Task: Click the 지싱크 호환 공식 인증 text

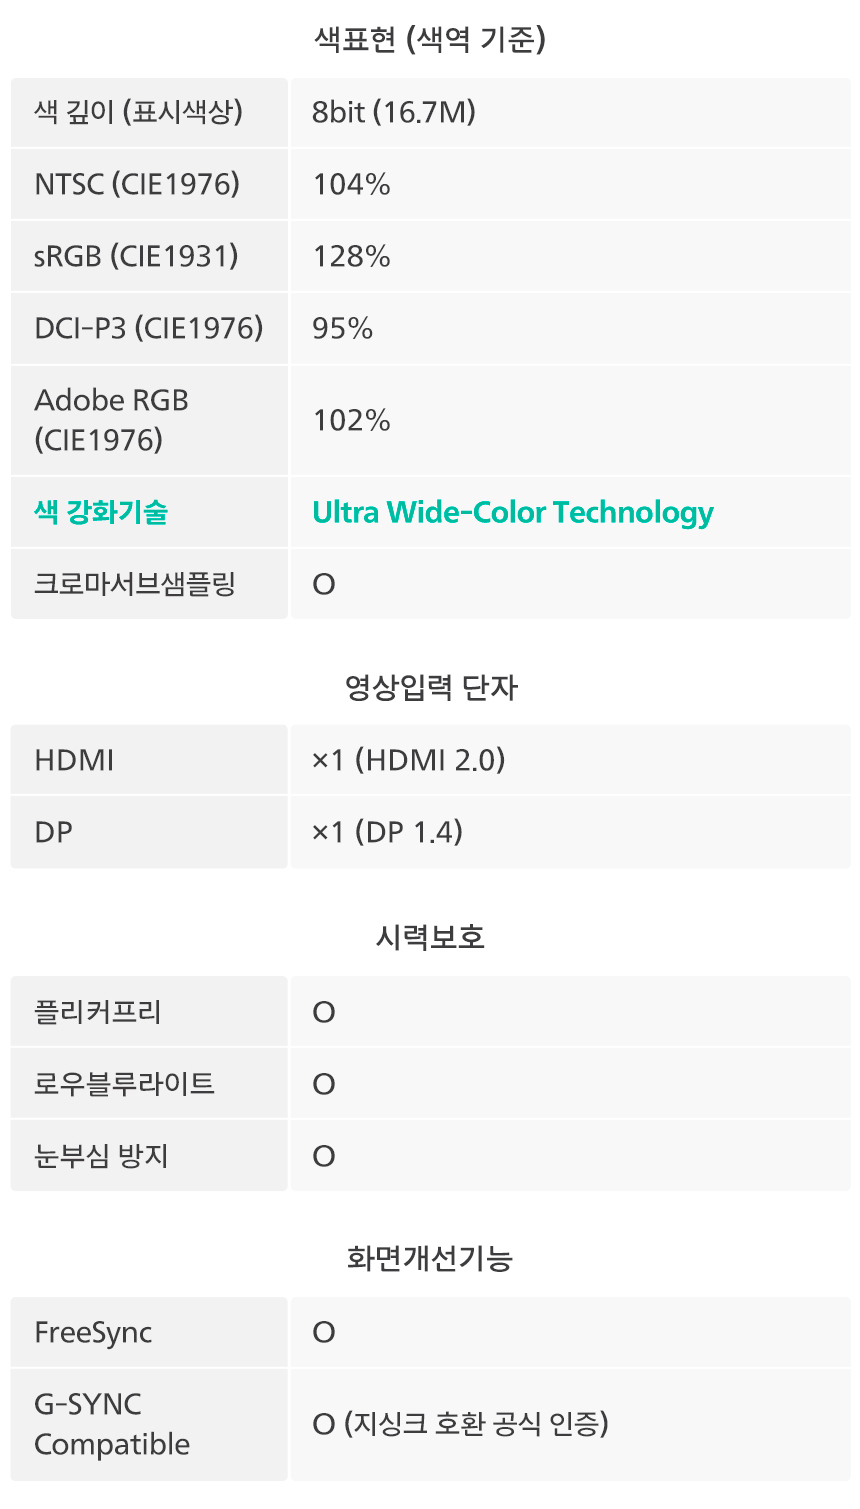Action: coord(476,1424)
